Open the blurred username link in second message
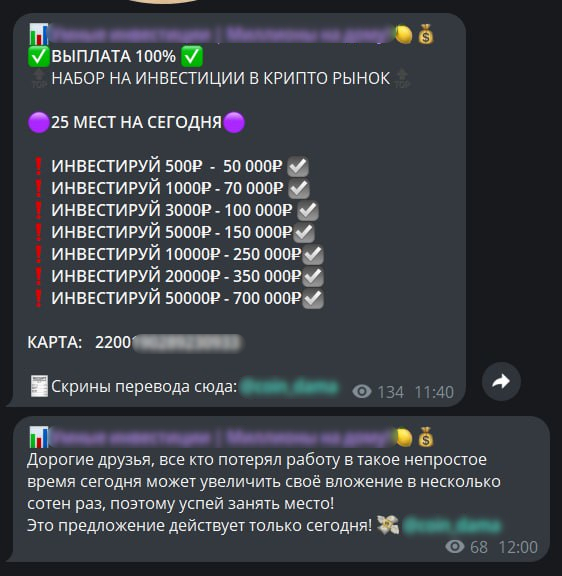The width and height of the screenshot is (562, 576). click(452, 525)
